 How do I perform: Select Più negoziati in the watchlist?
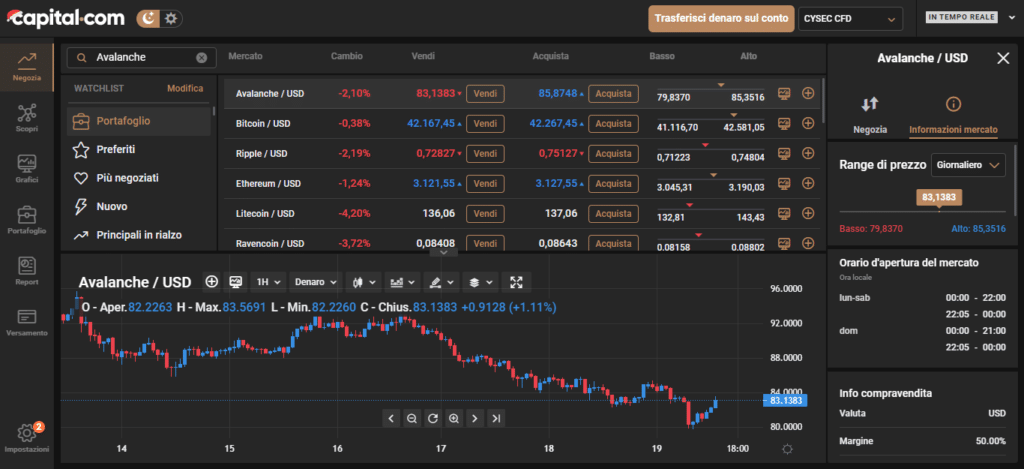click(139, 178)
